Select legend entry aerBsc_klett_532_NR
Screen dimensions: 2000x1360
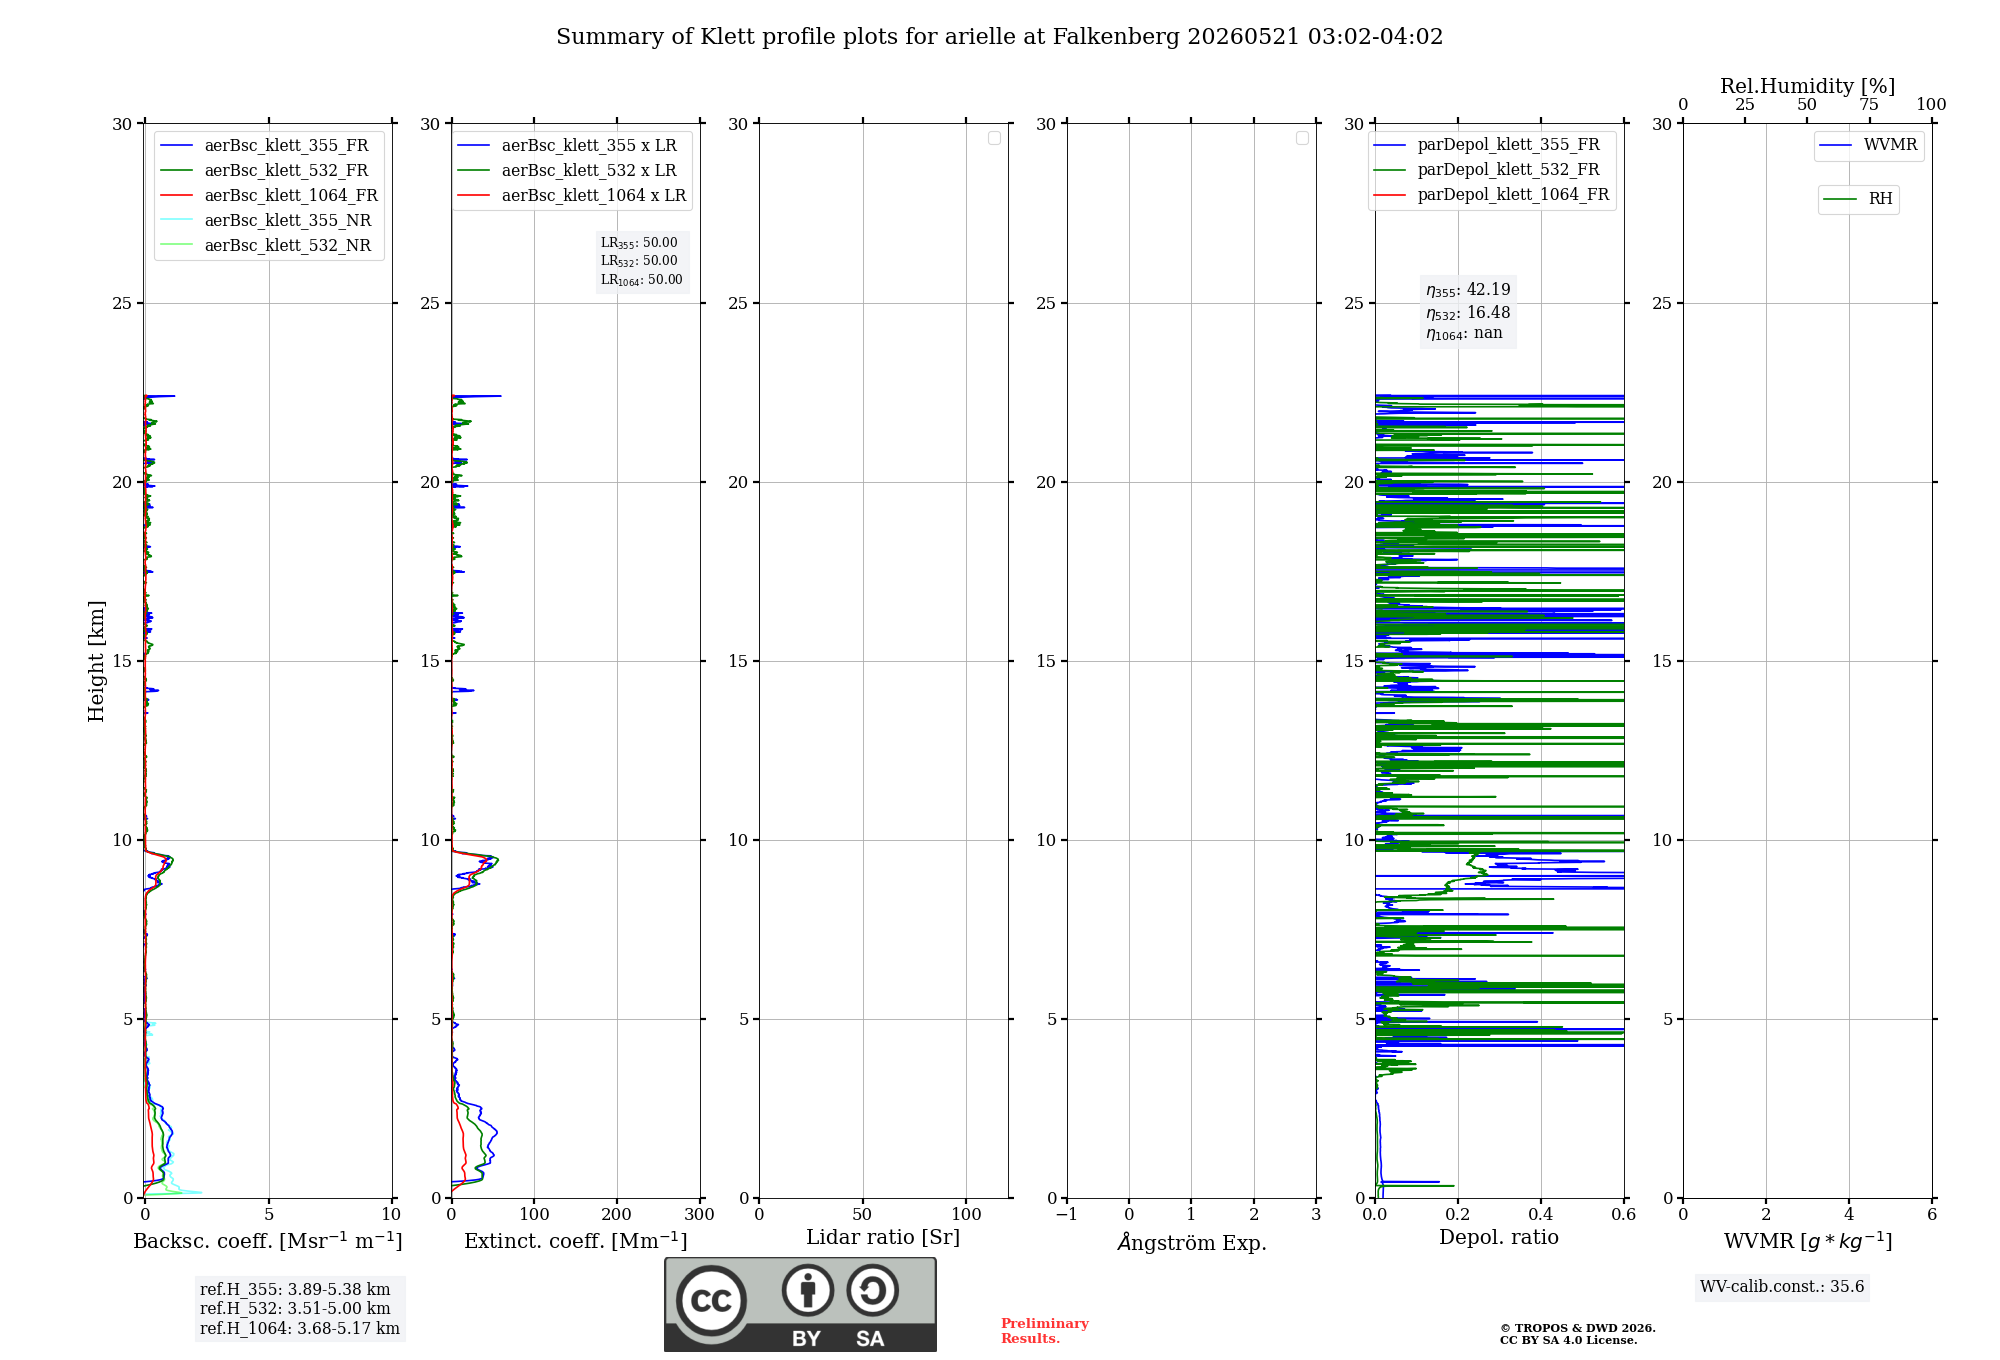point(269,245)
